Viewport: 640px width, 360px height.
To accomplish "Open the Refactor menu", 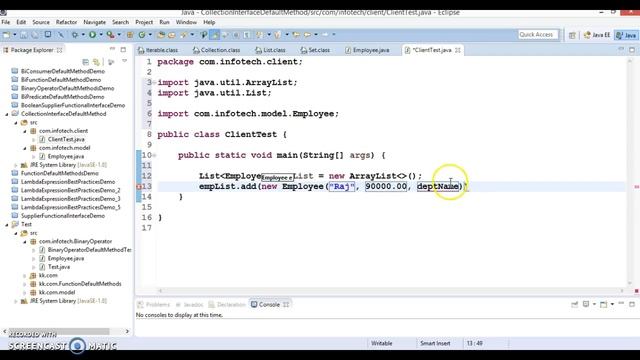I will [x=66, y=22].
